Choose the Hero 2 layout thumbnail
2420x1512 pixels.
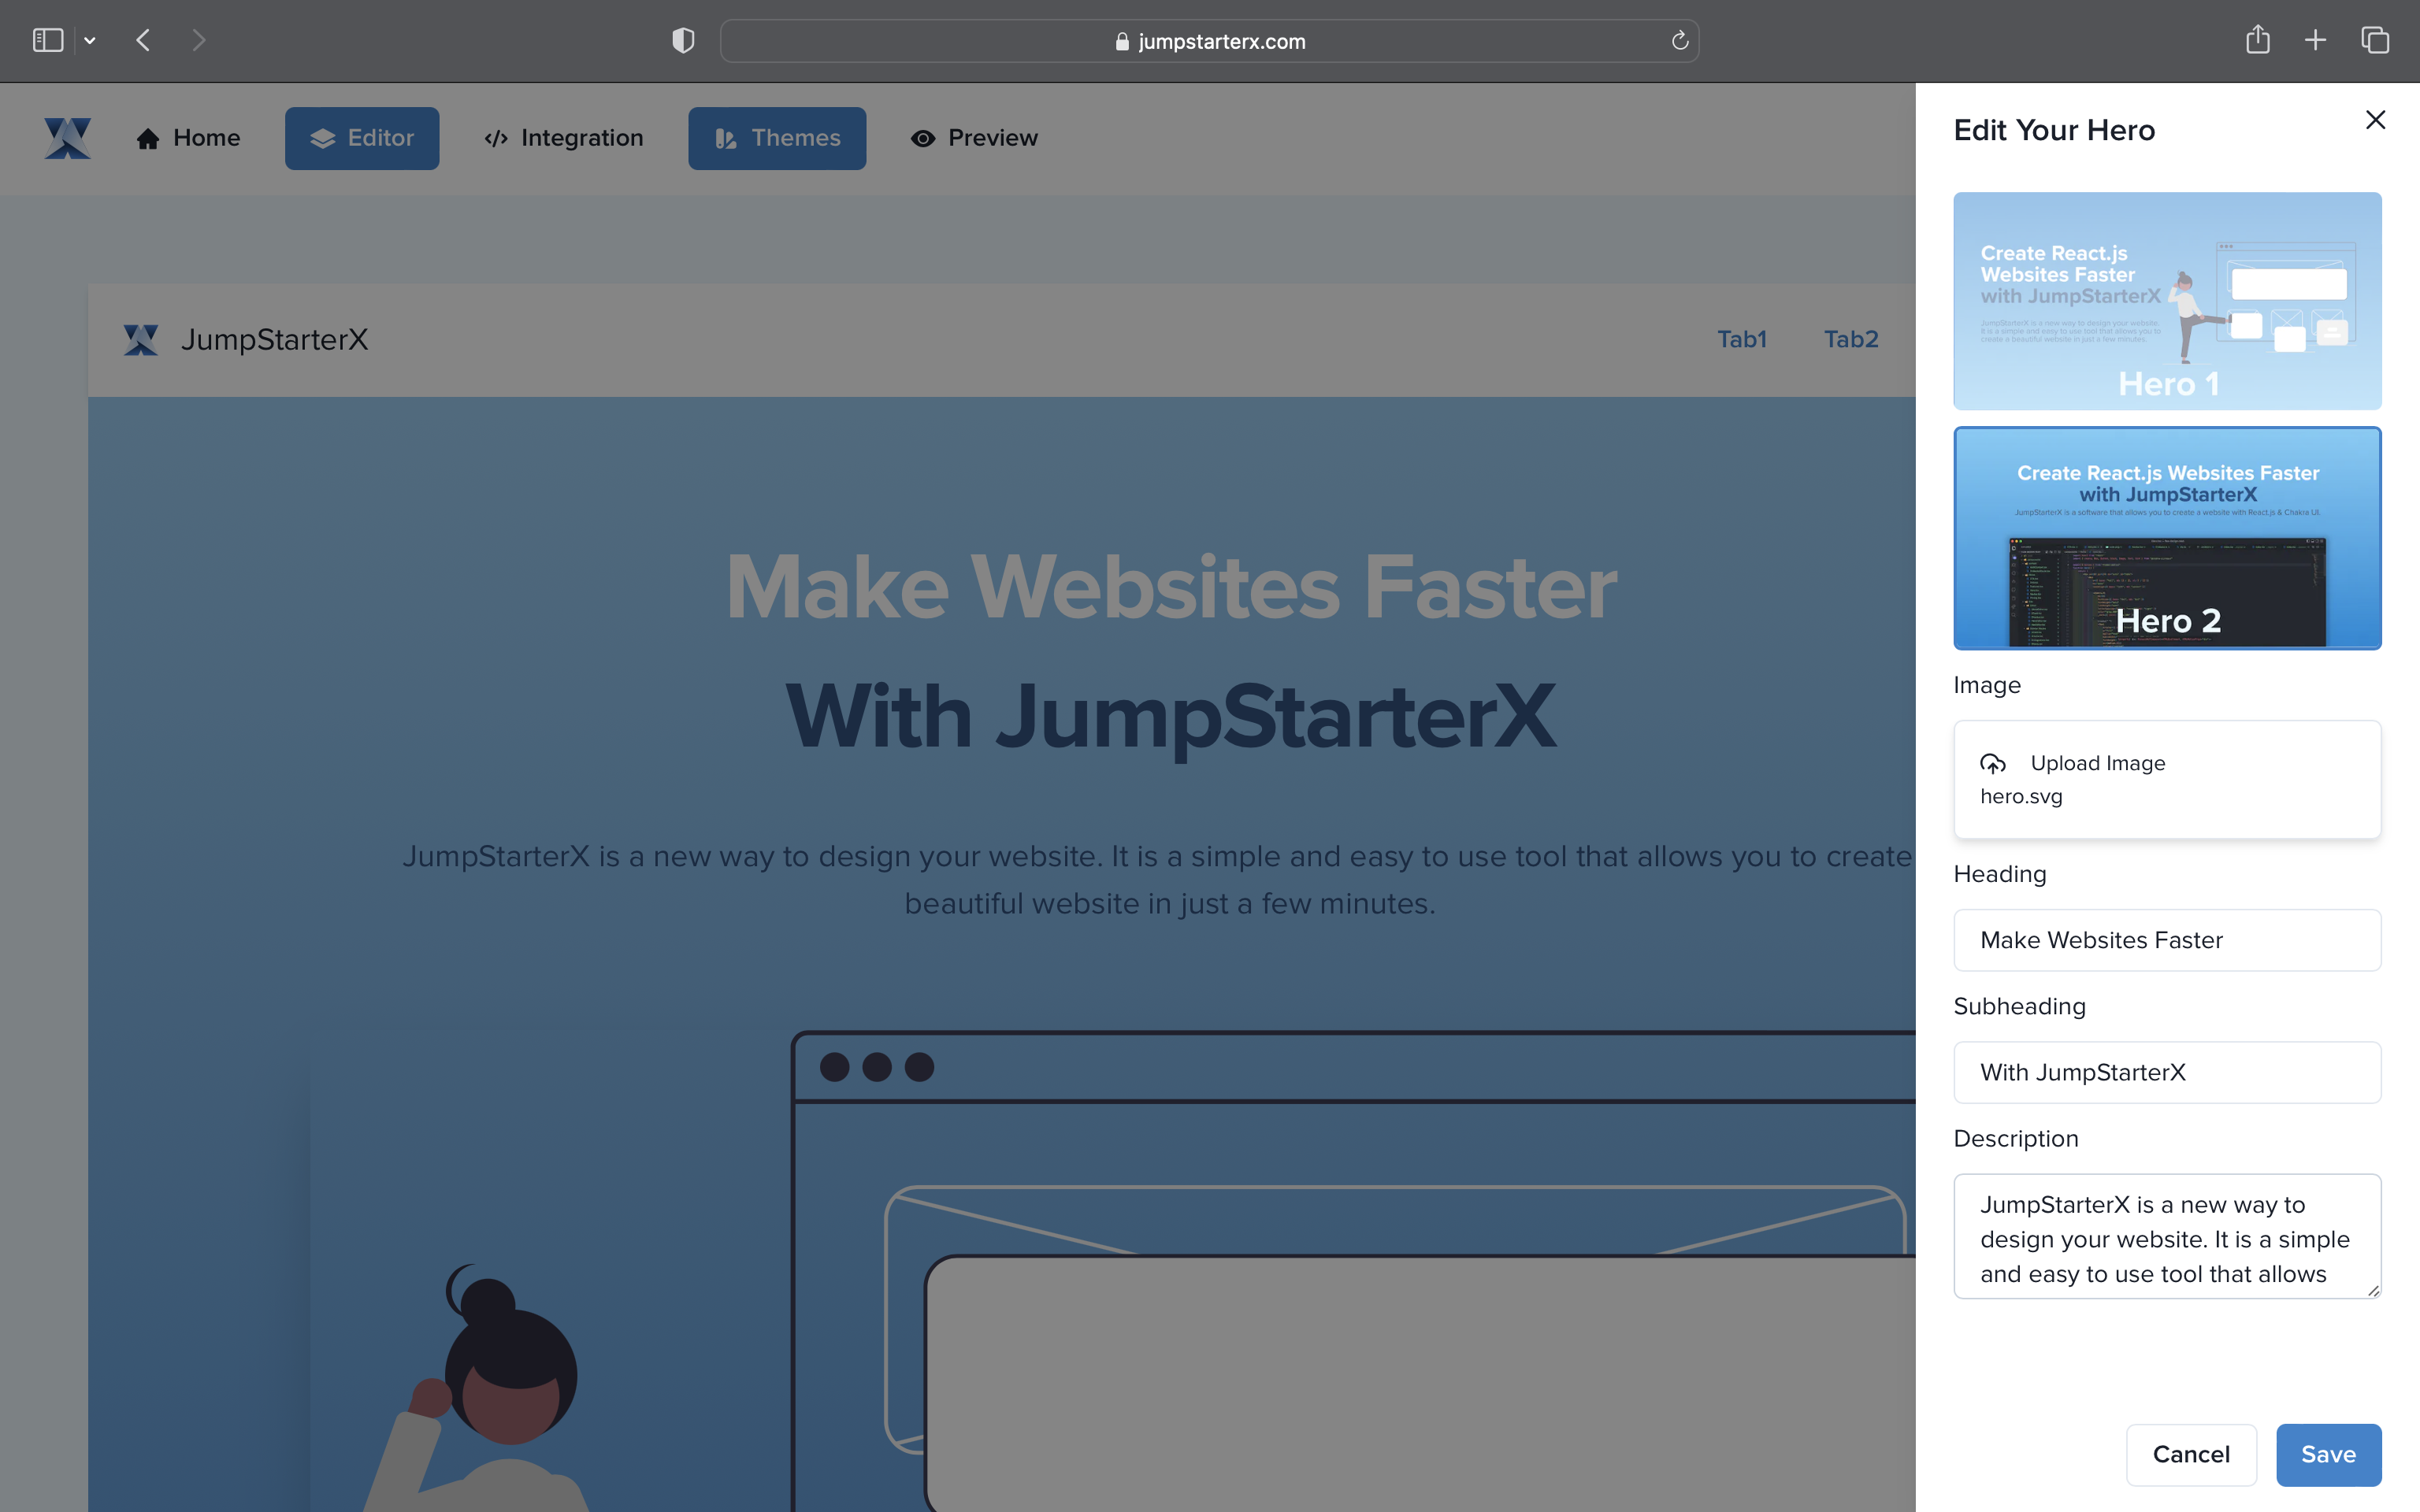[x=2167, y=538]
